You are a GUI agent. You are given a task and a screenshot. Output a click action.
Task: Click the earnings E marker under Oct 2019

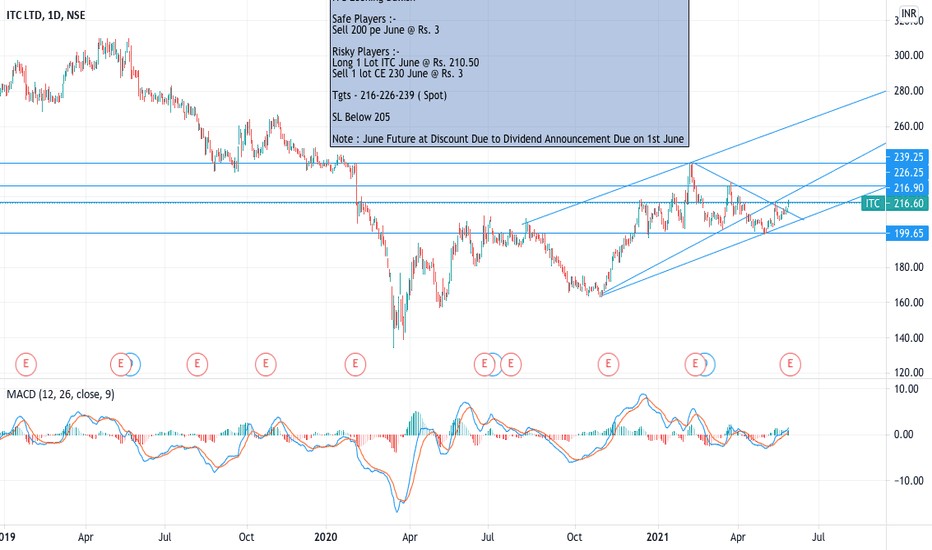click(266, 363)
